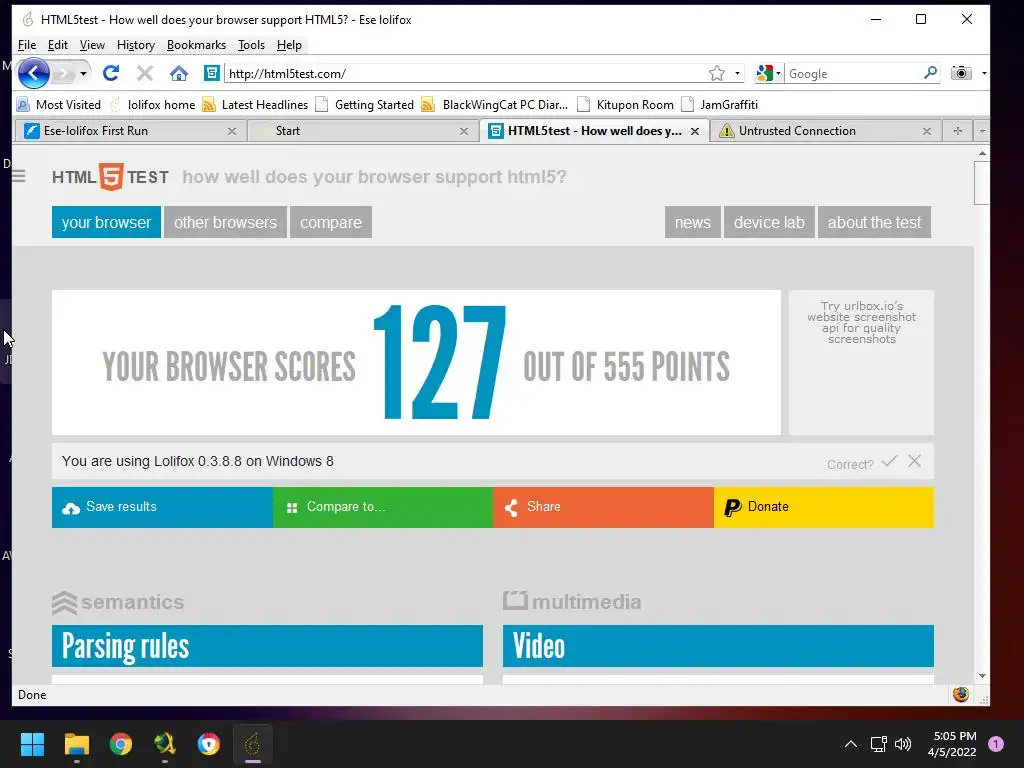Stop loading with the X icon
The height and width of the screenshot is (768, 1024).
pyautogui.click(x=145, y=73)
